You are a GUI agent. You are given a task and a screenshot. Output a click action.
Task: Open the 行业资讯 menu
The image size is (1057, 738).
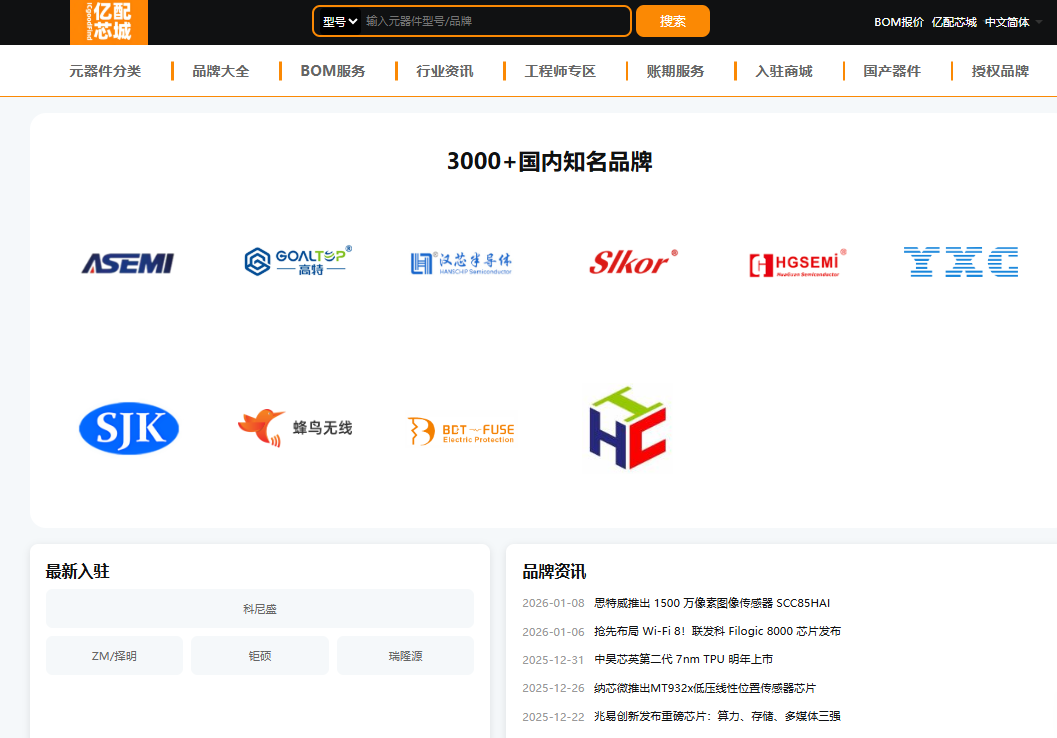pyautogui.click(x=444, y=71)
